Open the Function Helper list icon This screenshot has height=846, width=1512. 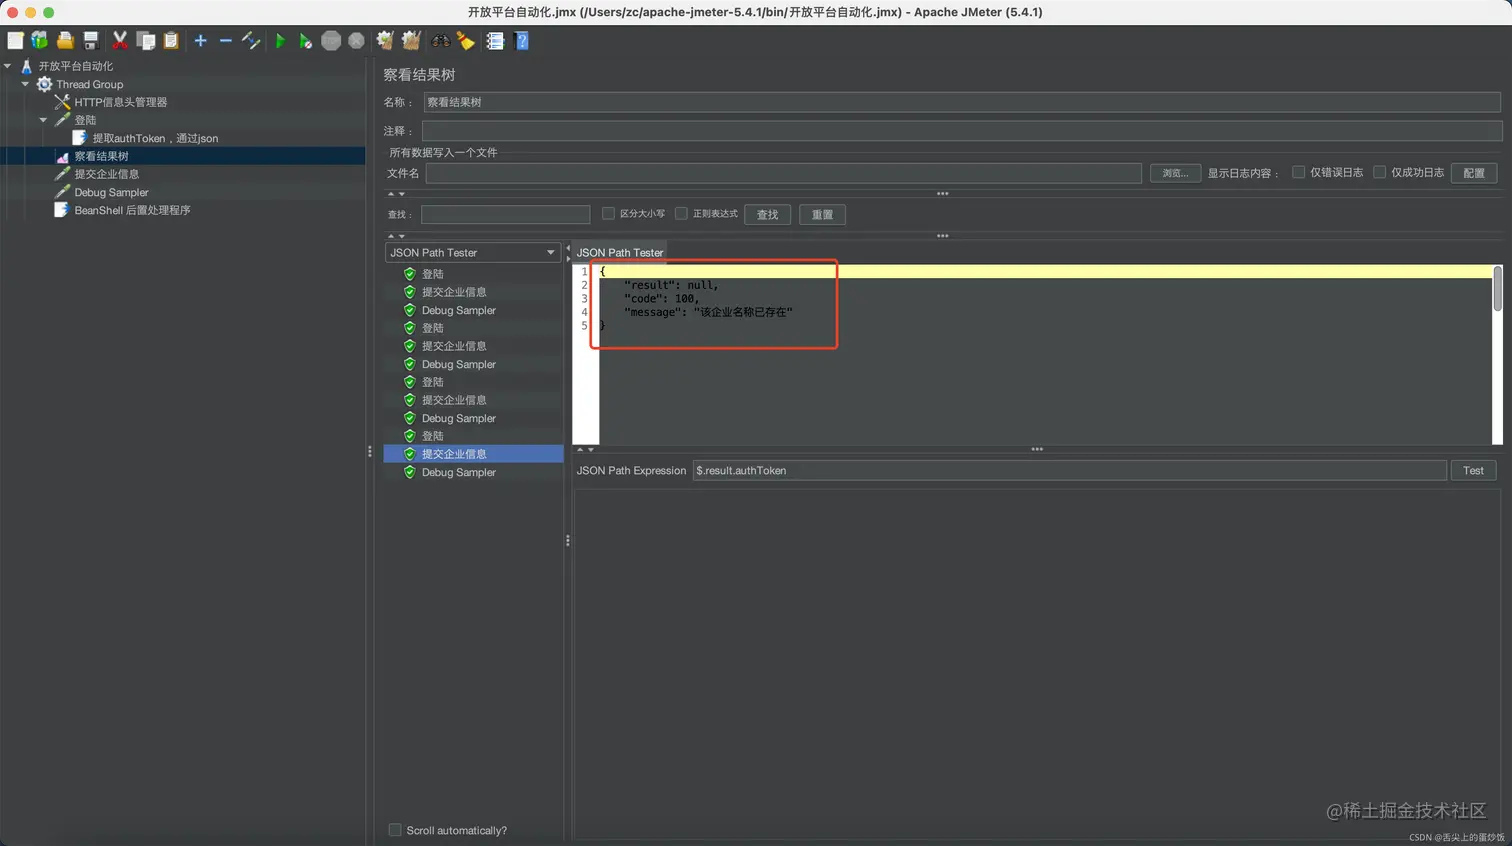click(x=495, y=41)
